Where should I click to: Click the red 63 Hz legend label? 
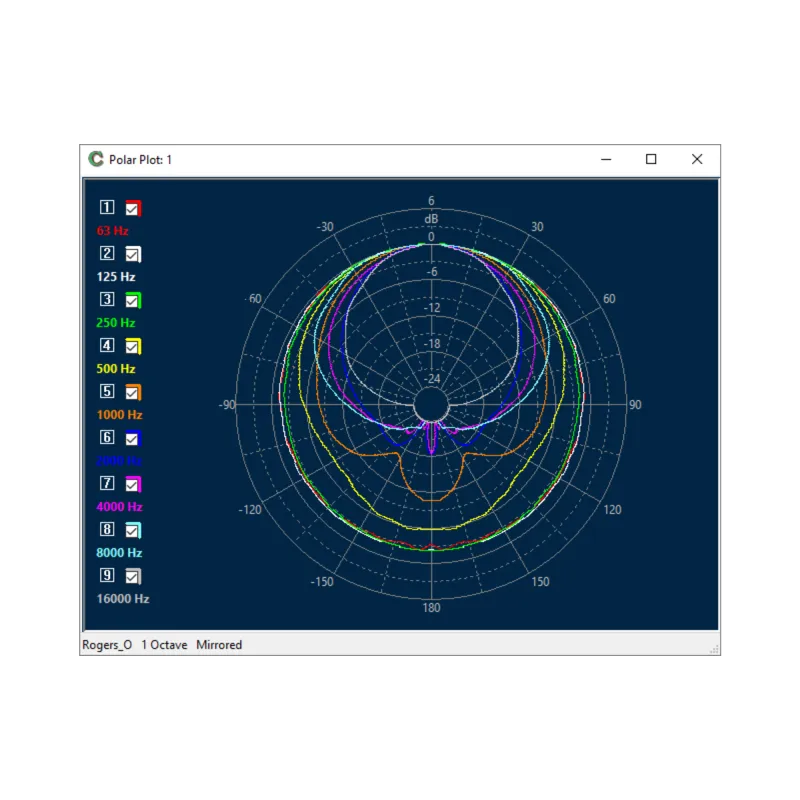(x=112, y=231)
